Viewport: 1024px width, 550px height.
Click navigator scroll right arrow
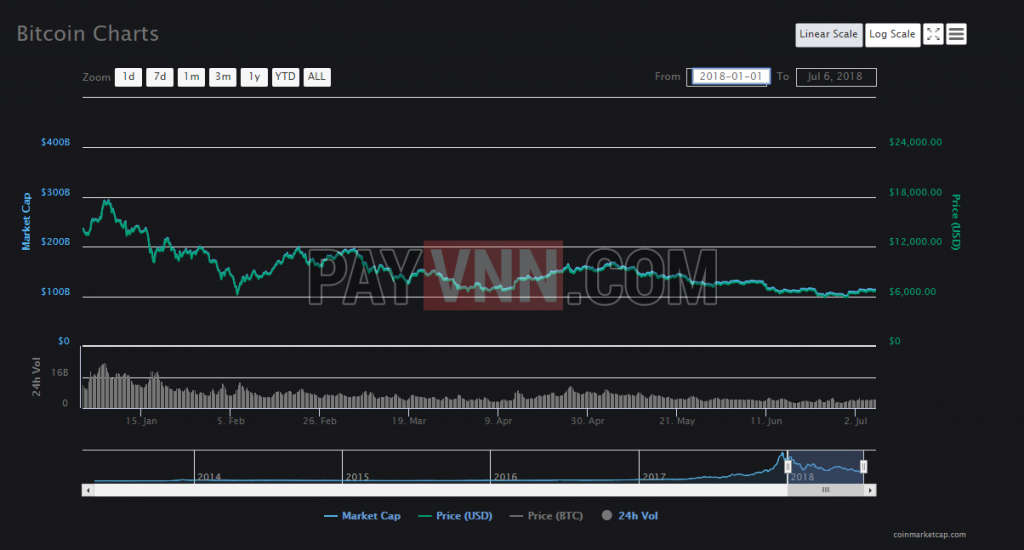[x=870, y=490]
